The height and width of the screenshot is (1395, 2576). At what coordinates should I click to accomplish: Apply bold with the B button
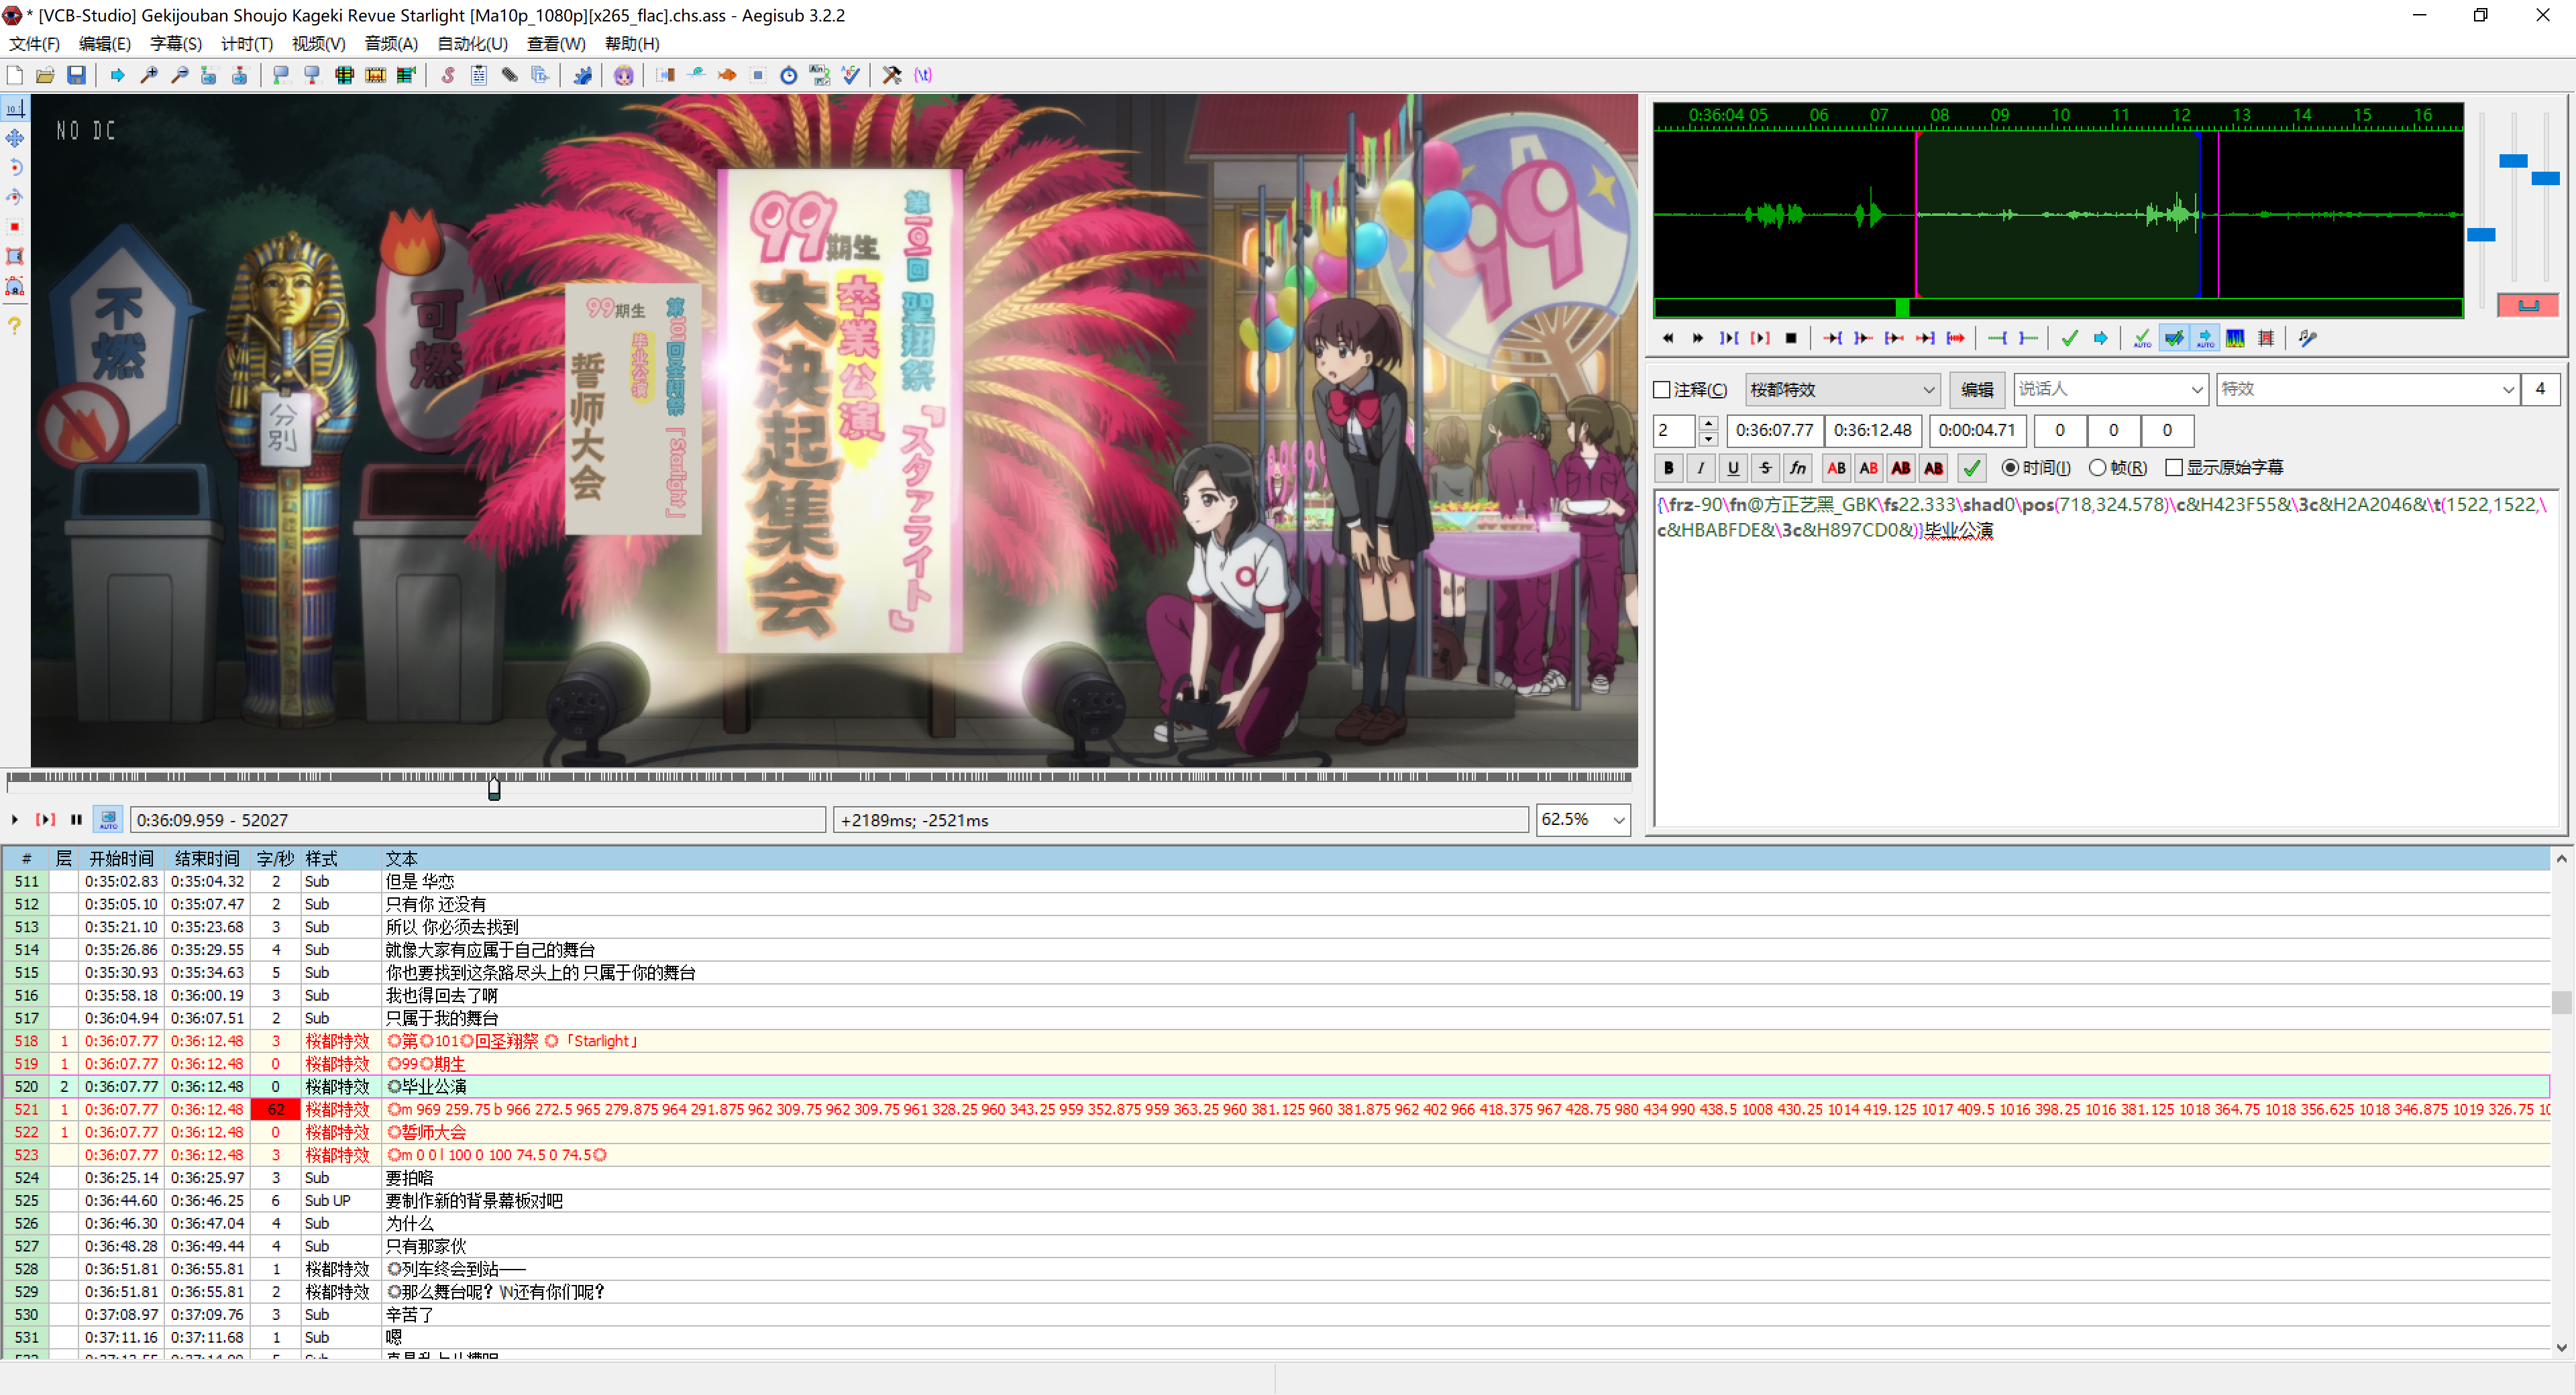coord(1669,467)
